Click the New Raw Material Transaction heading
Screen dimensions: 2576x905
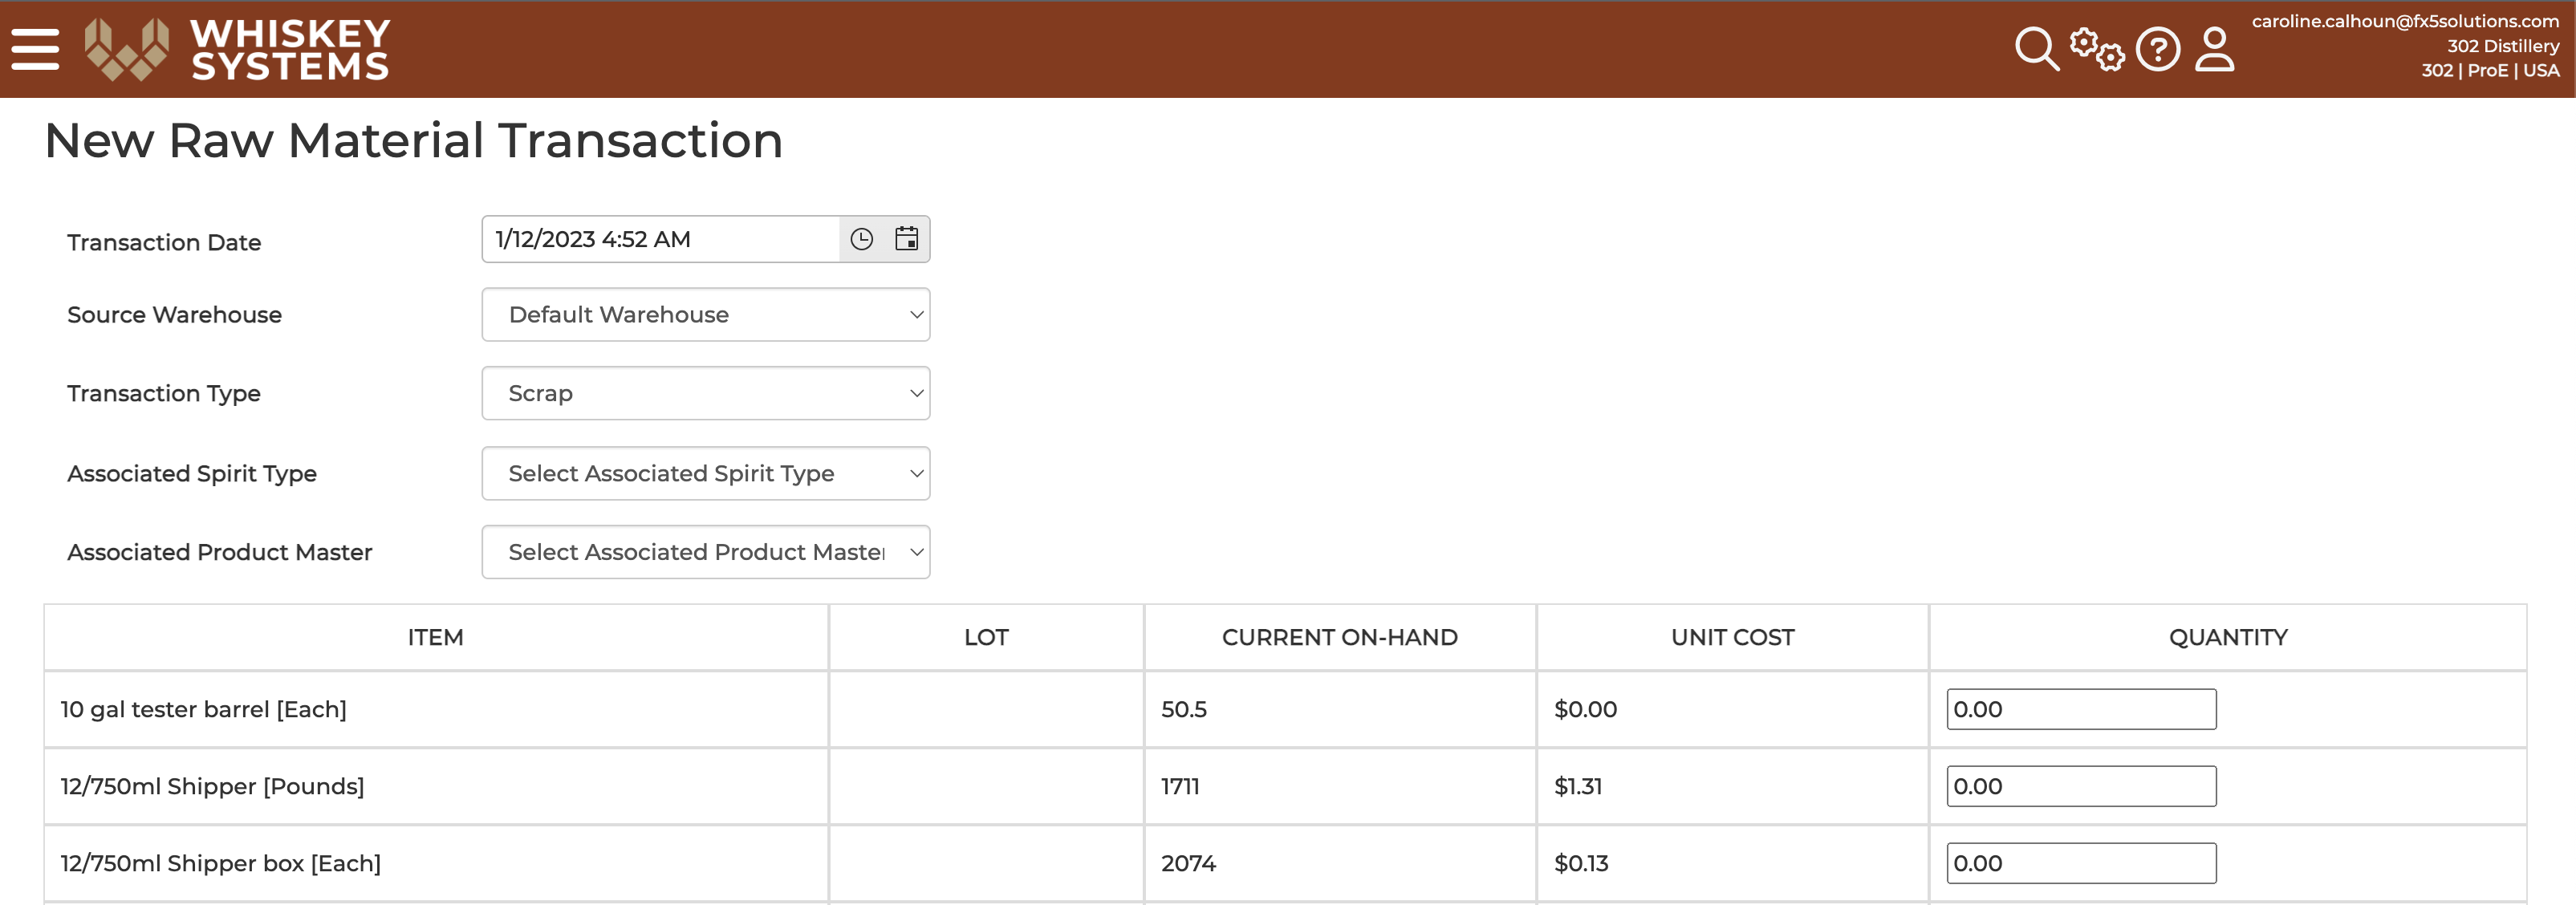414,140
